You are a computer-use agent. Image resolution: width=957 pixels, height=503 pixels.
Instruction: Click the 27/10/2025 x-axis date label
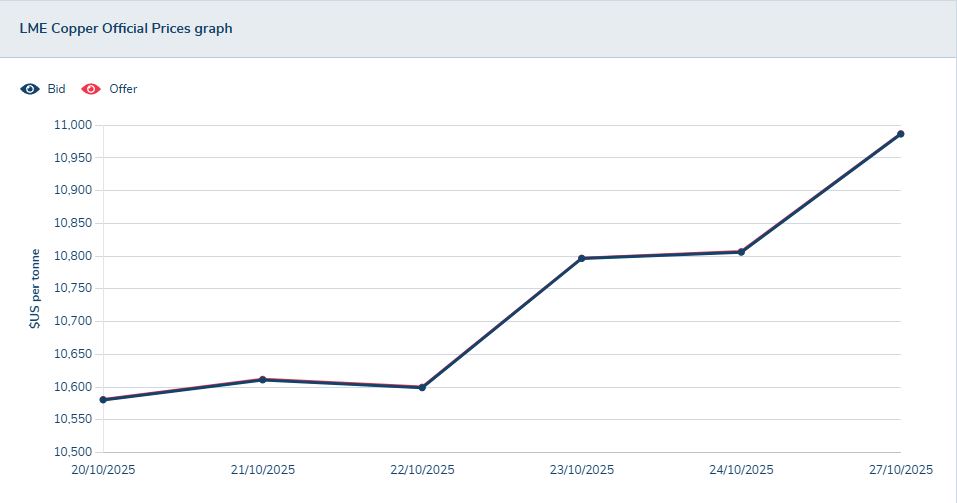point(900,470)
